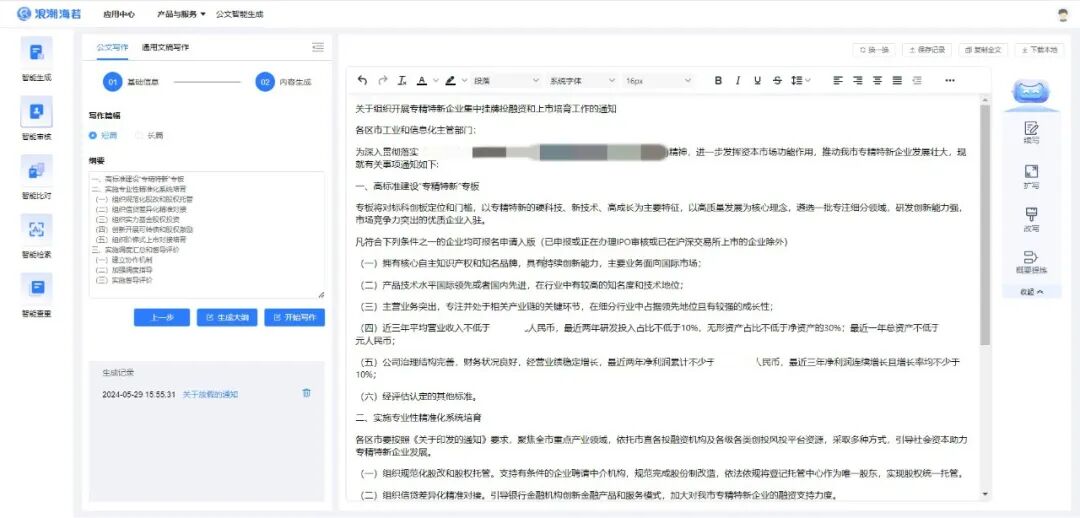Toggle underline formatting

(758, 81)
